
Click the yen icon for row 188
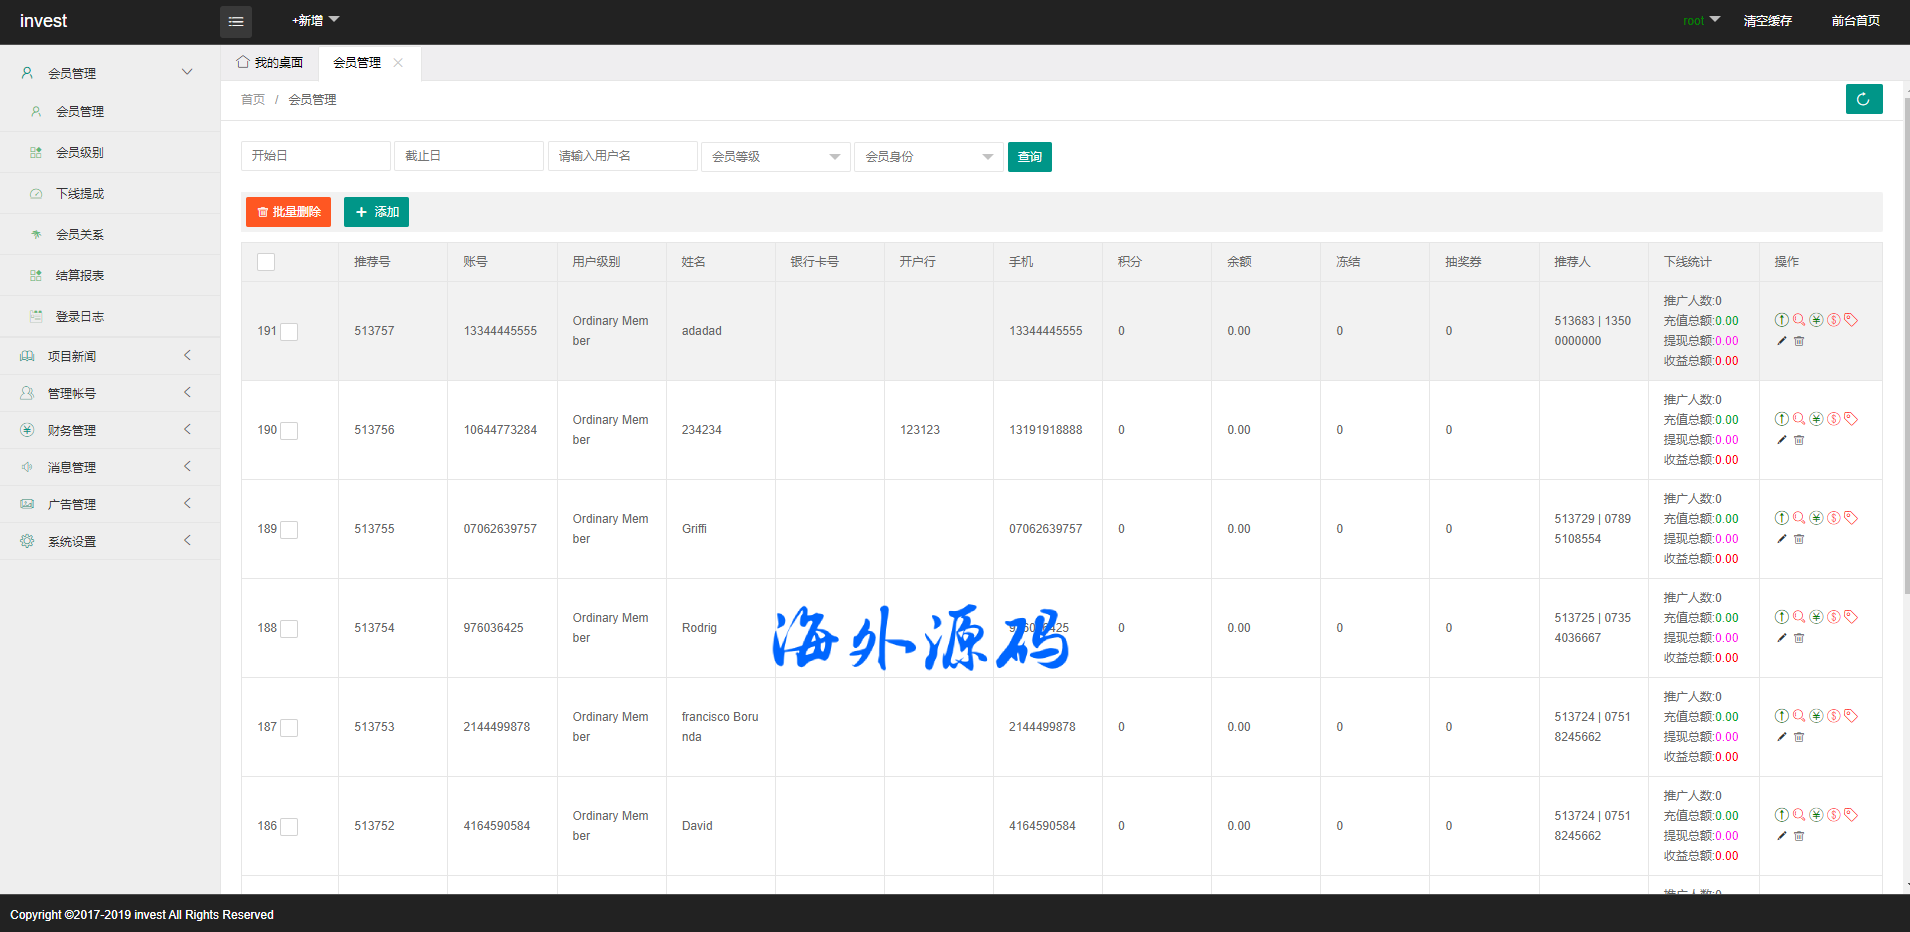point(1816,617)
